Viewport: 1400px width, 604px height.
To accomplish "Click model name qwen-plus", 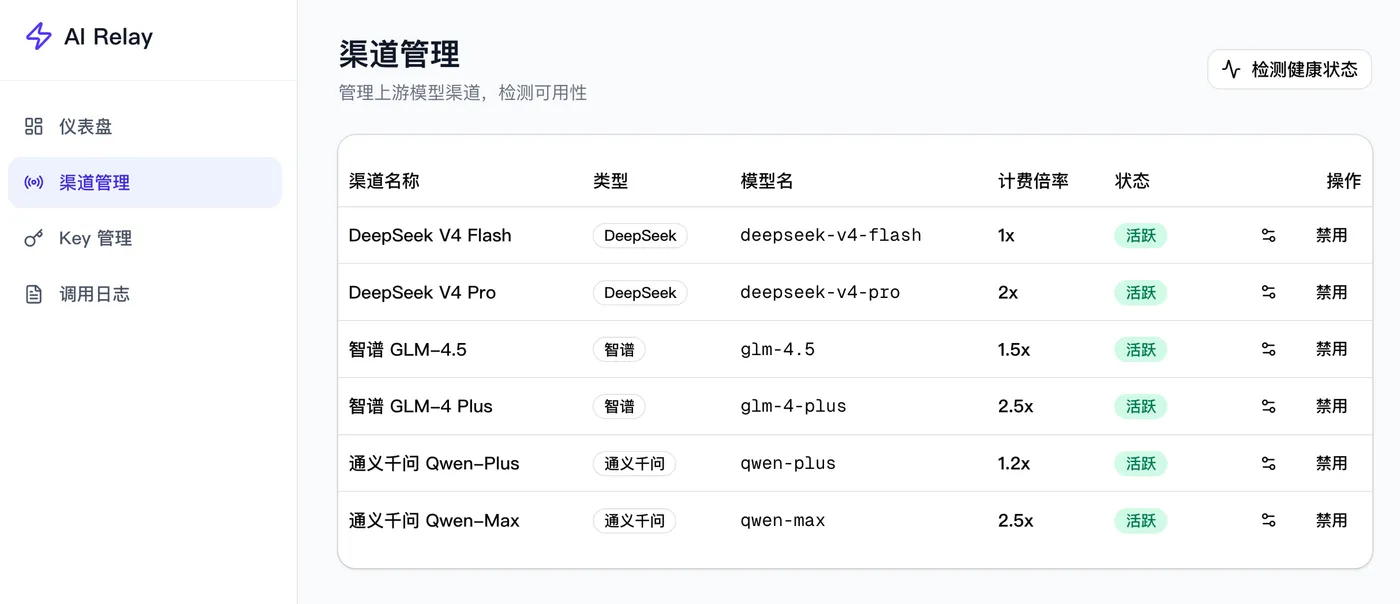I will pyautogui.click(x=788, y=463).
